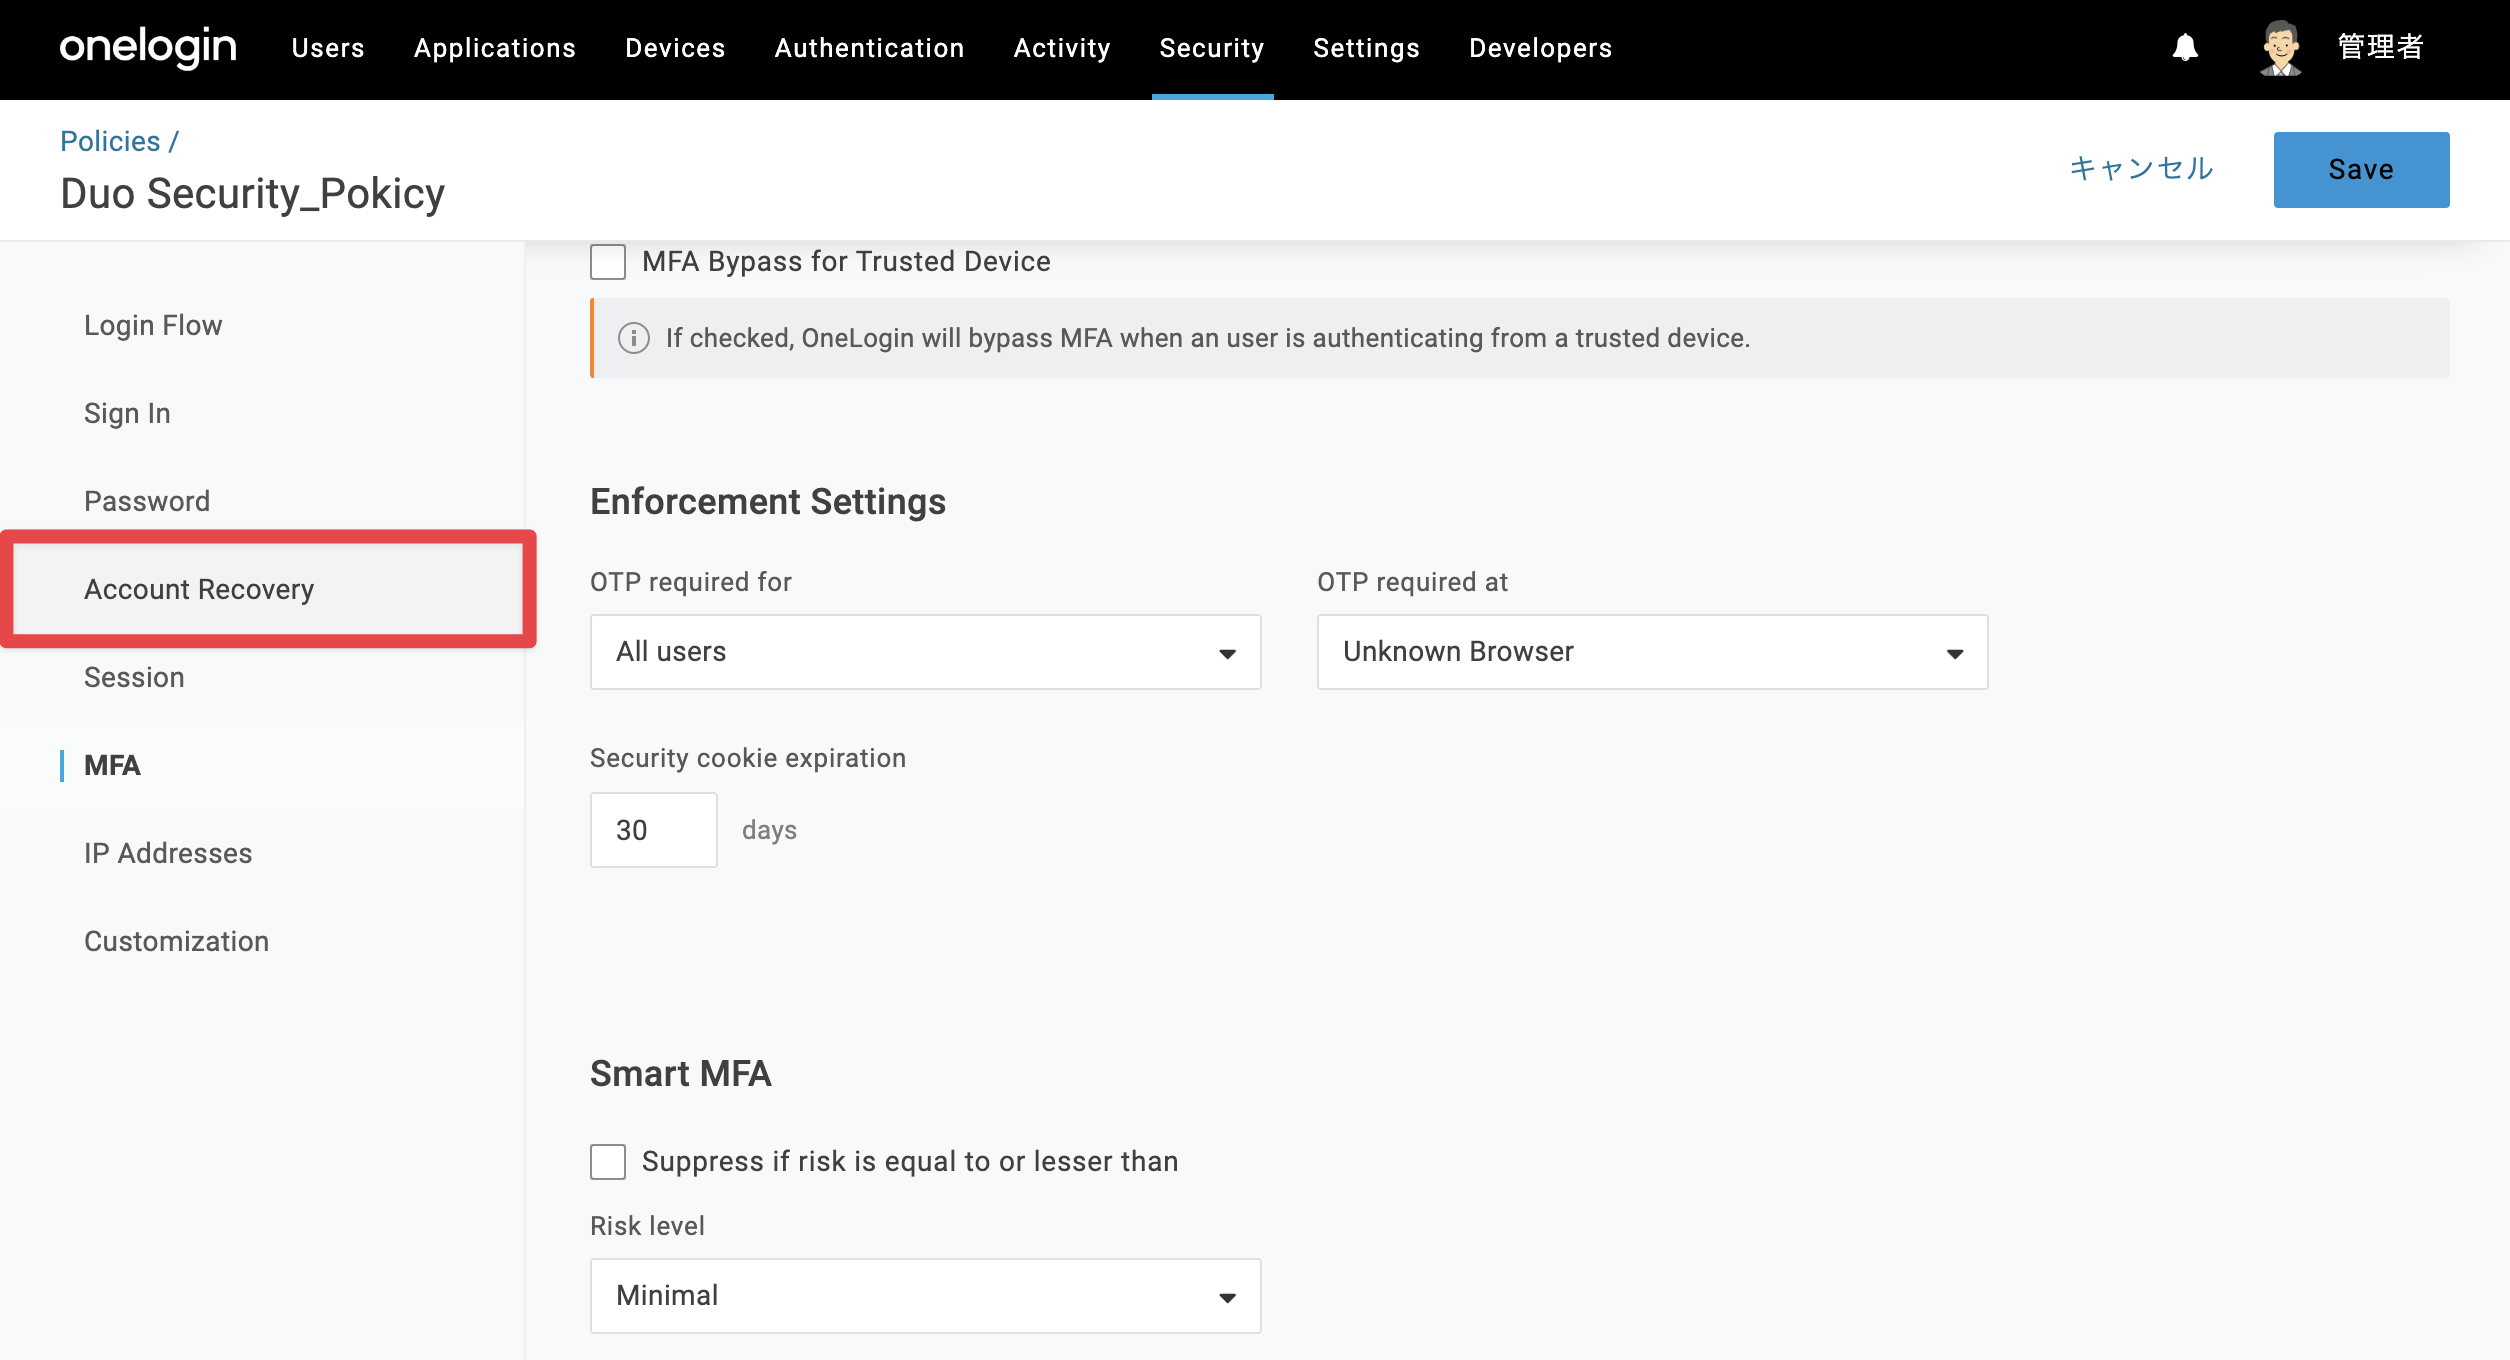Open the Security menu
The width and height of the screenshot is (2510, 1360).
tap(1212, 48)
